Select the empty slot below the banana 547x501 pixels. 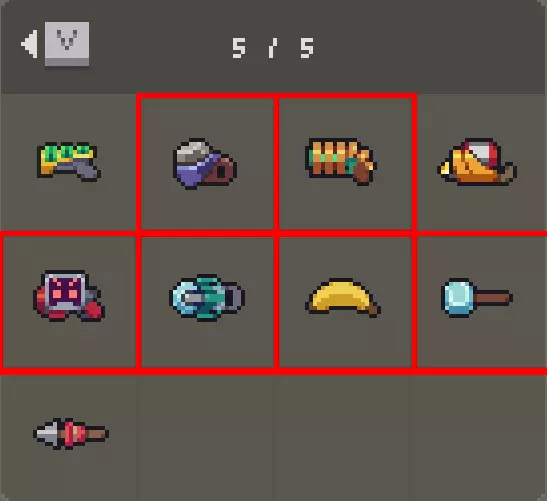pyautogui.click(x=343, y=436)
